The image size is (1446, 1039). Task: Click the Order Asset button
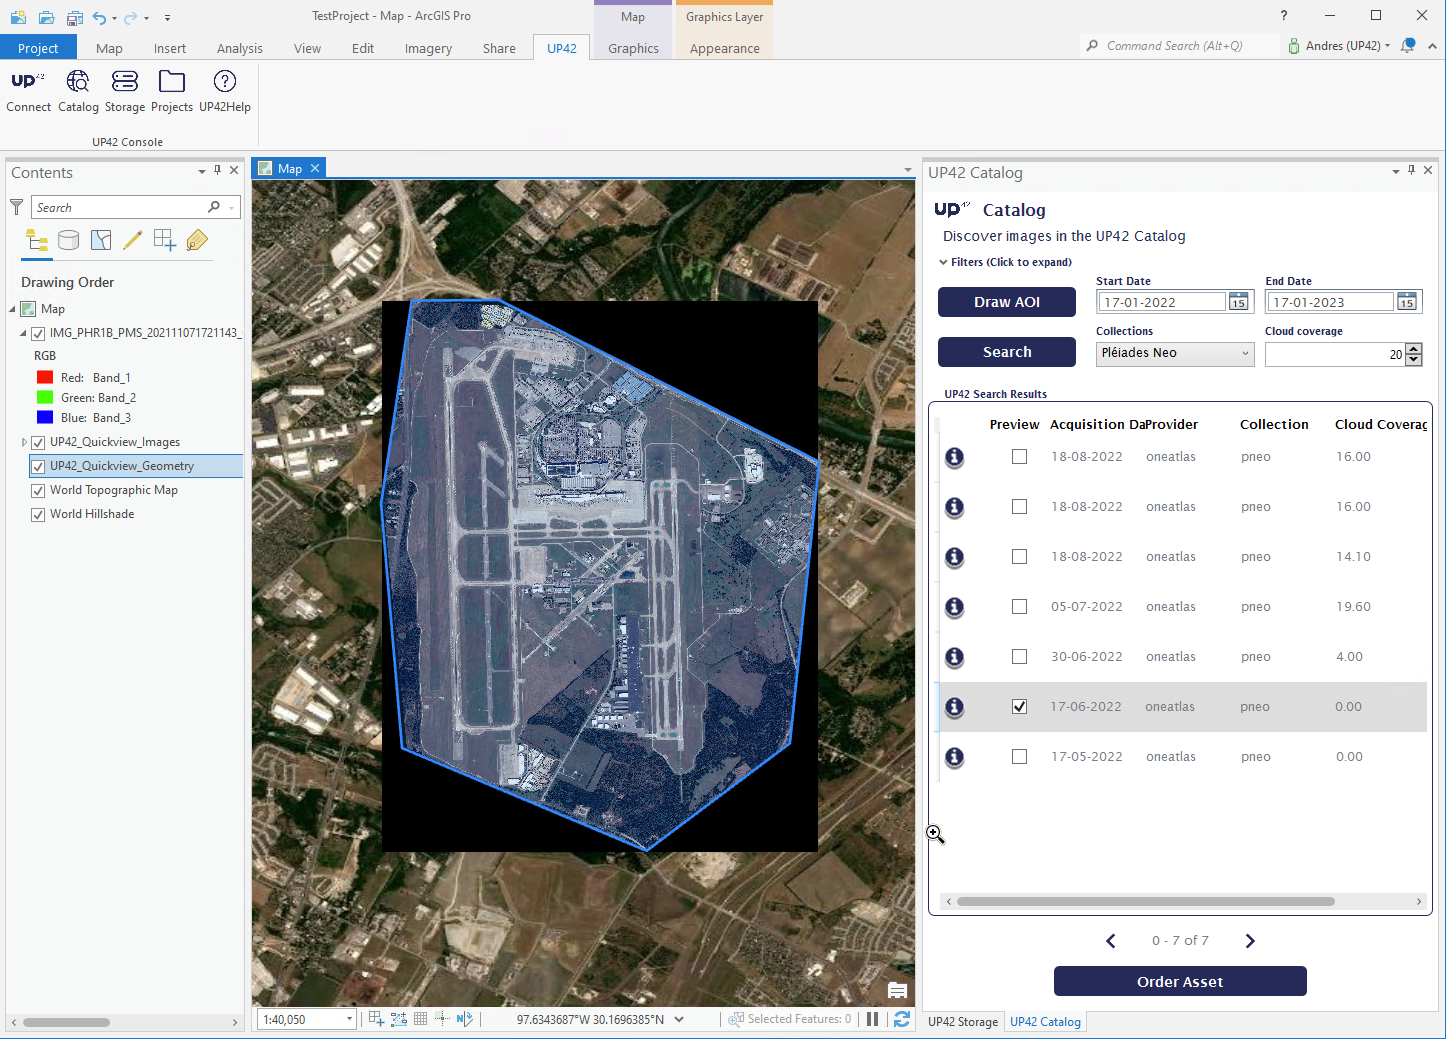(1179, 982)
